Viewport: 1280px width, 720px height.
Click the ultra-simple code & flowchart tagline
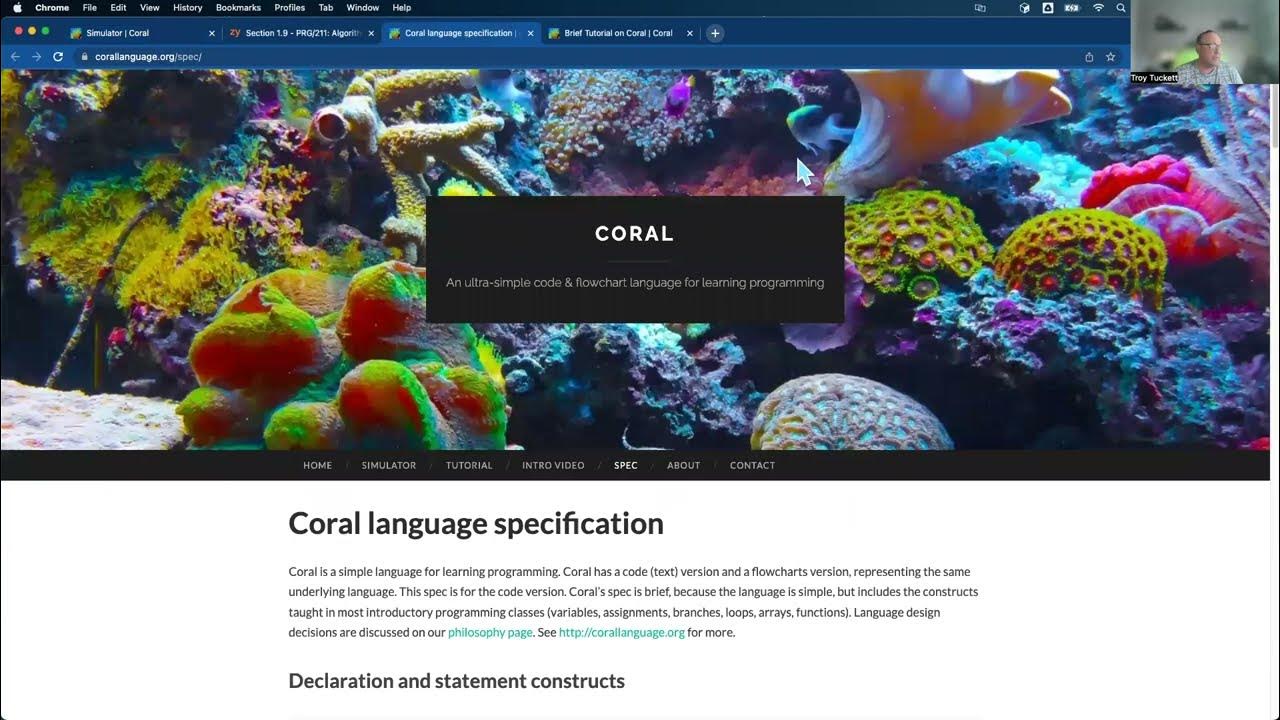click(635, 283)
